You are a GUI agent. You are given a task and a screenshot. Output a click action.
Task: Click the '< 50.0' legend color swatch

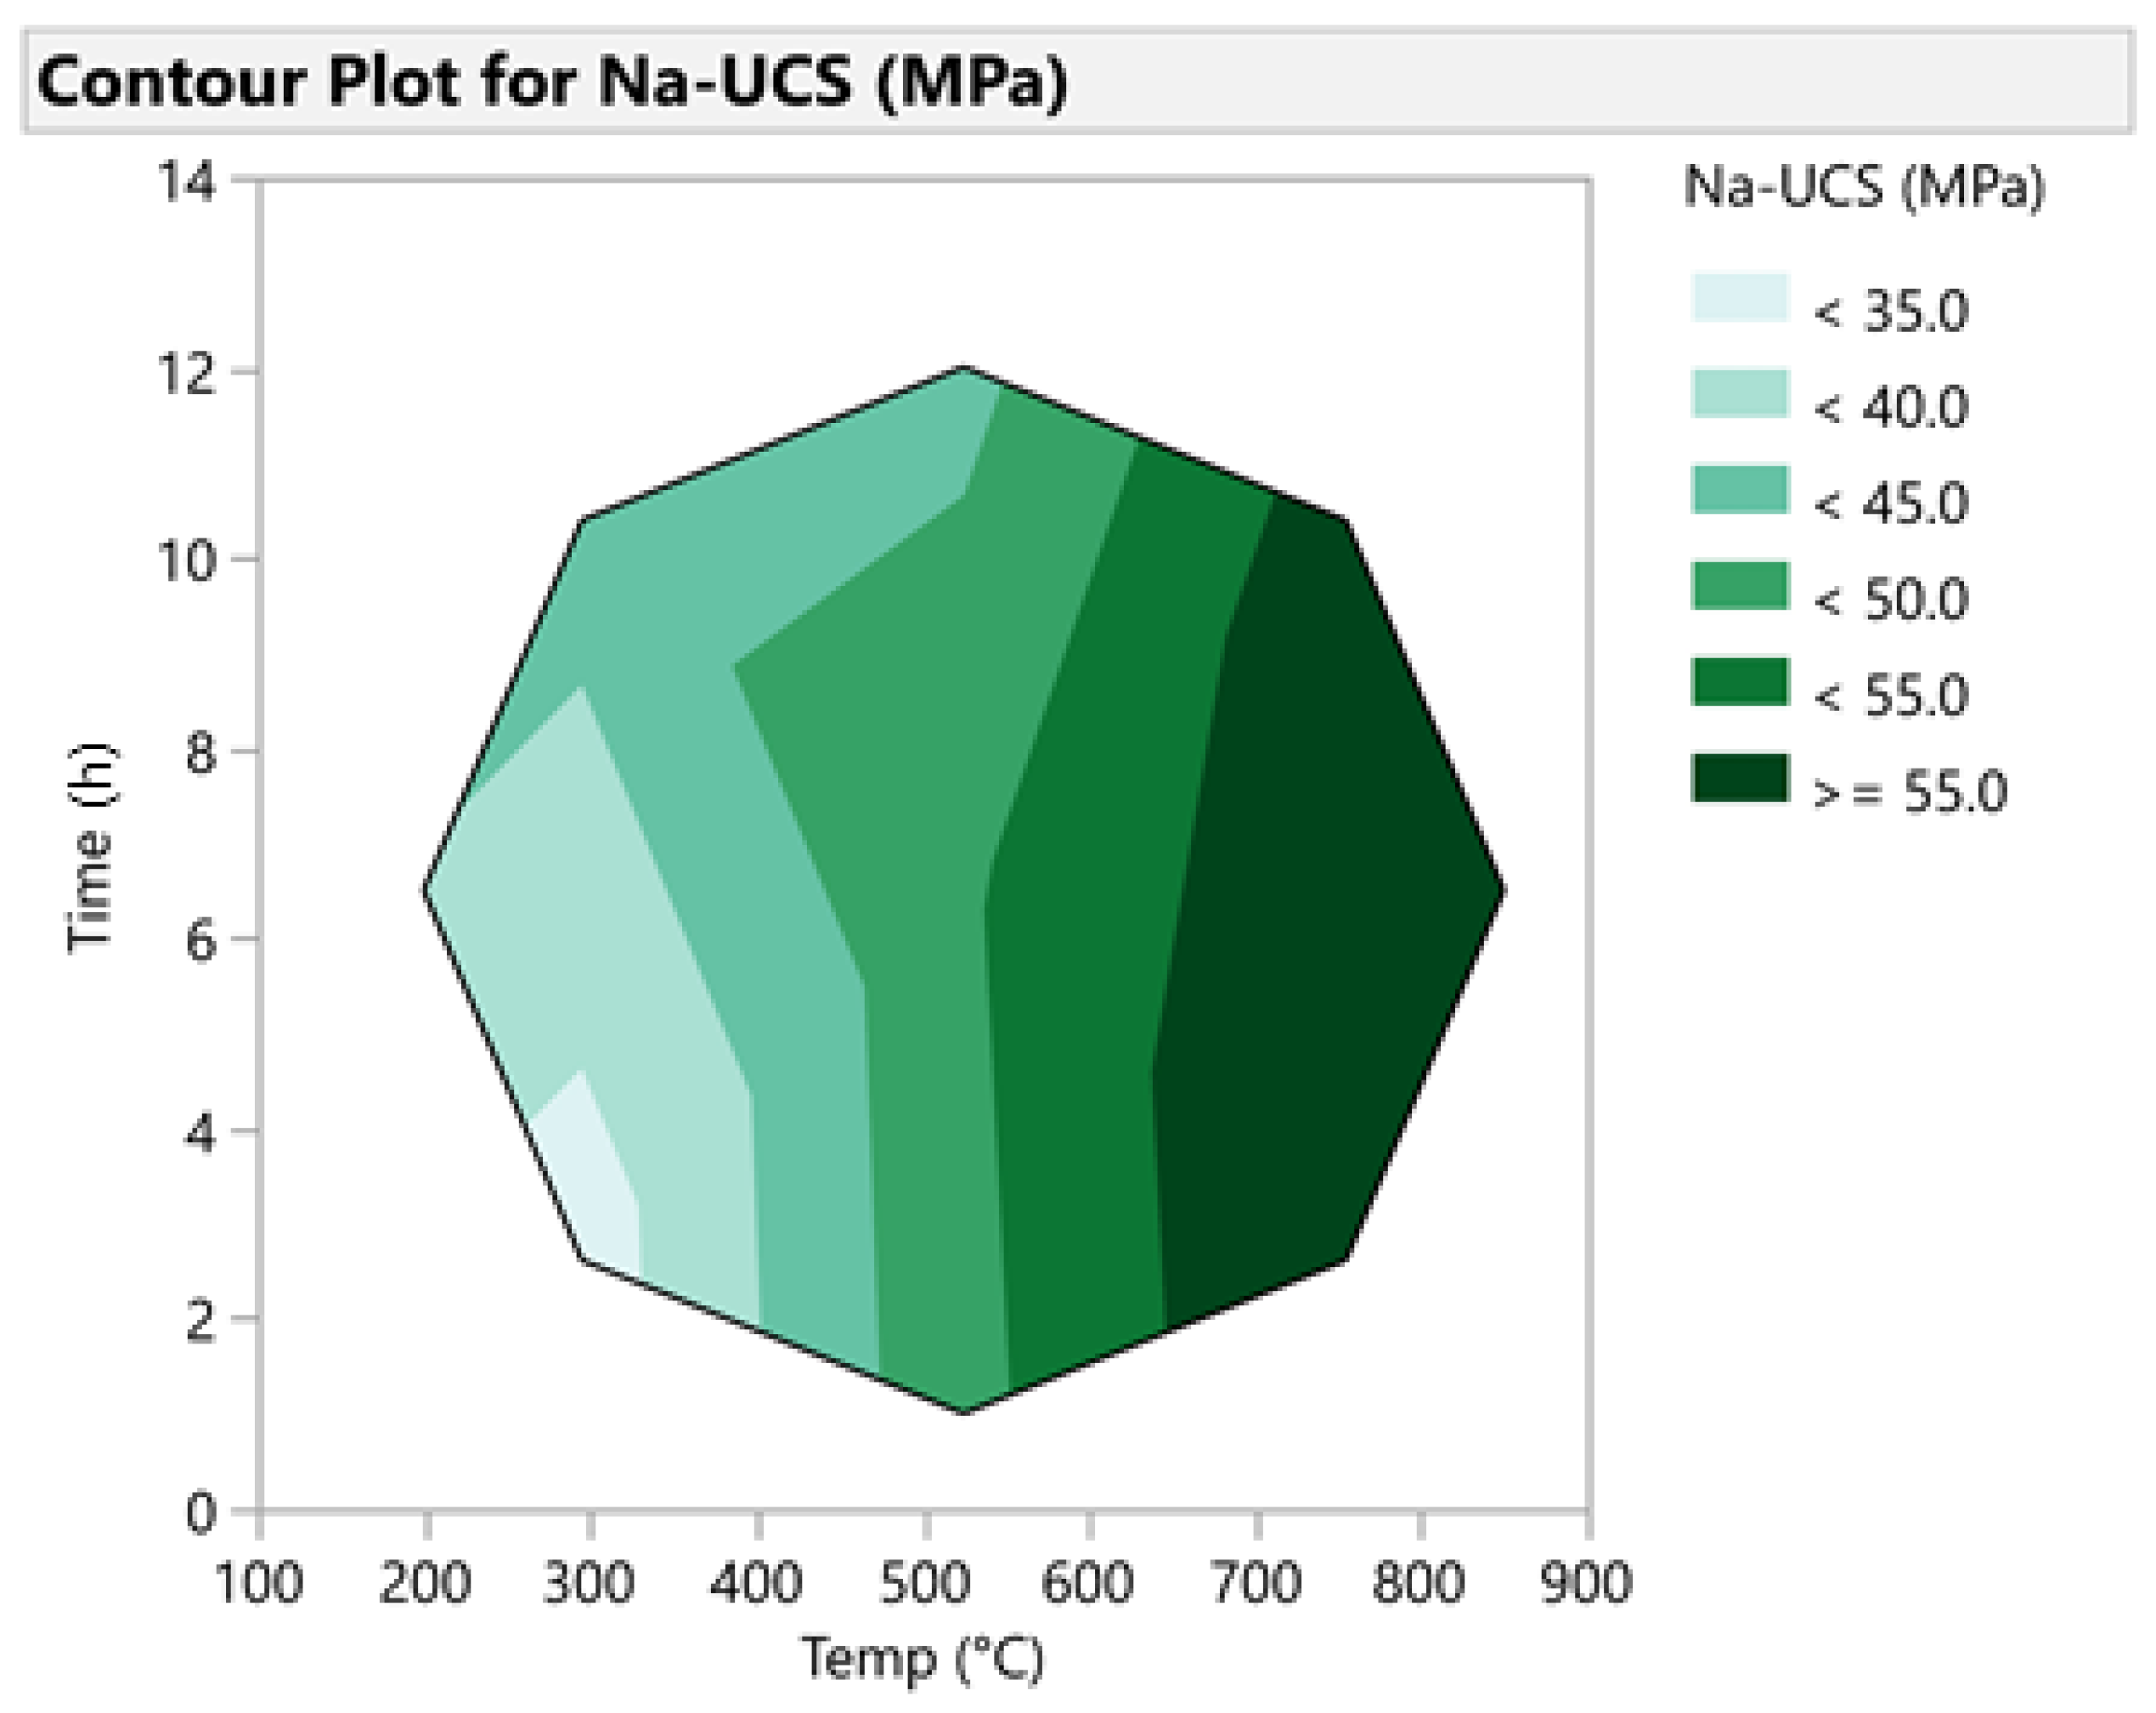click(1739, 586)
